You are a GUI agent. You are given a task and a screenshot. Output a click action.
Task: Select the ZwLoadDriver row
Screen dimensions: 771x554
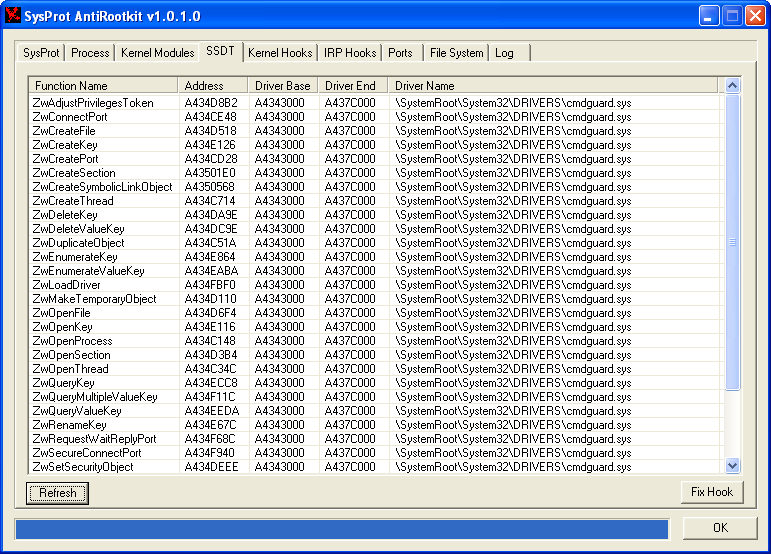coord(374,285)
